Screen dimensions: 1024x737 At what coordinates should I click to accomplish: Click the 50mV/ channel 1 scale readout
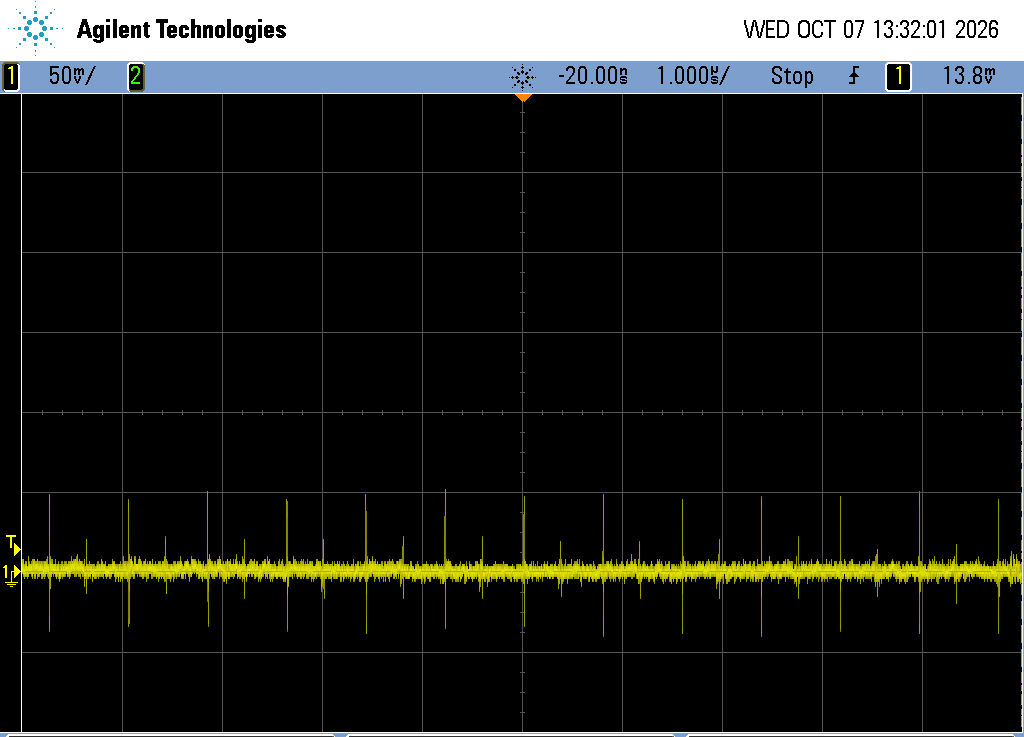pos(72,76)
